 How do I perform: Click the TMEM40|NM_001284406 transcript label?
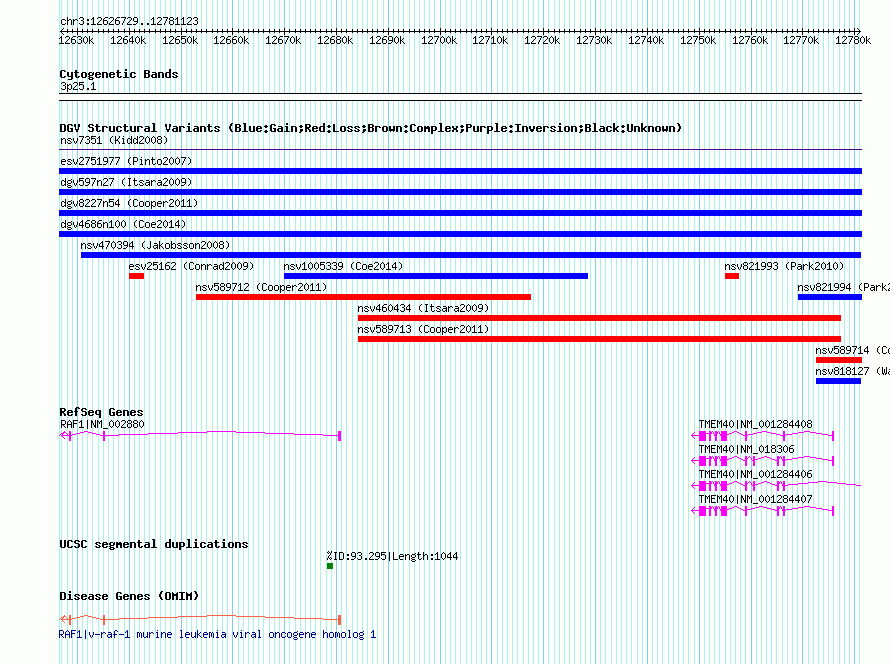tap(755, 474)
